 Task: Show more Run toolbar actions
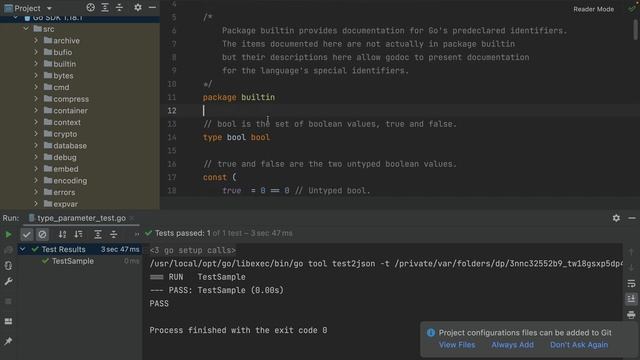(x=137, y=234)
